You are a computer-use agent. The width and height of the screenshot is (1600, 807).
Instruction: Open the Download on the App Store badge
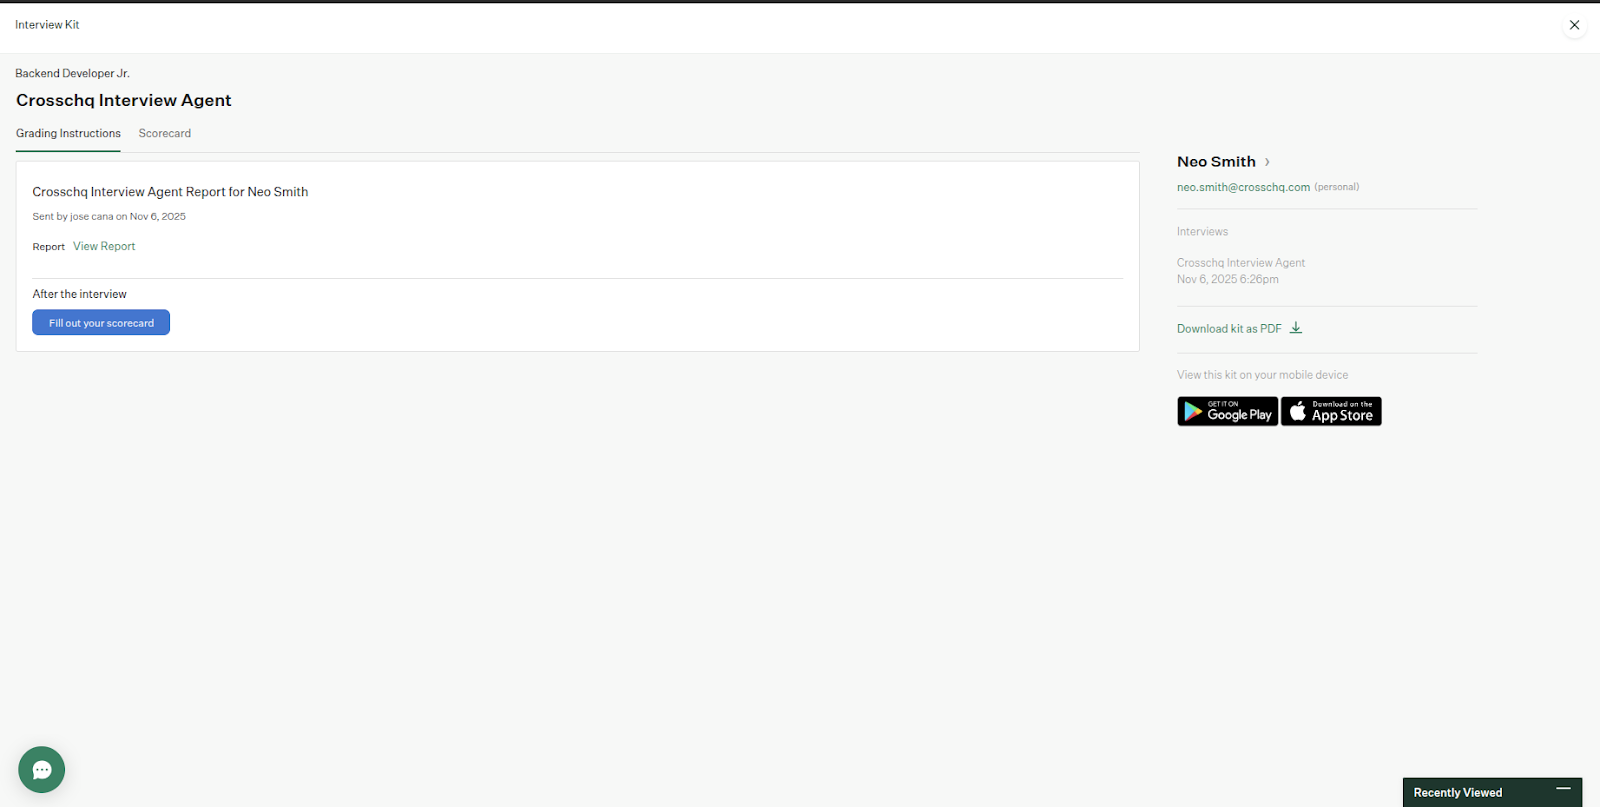click(1331, 412)
